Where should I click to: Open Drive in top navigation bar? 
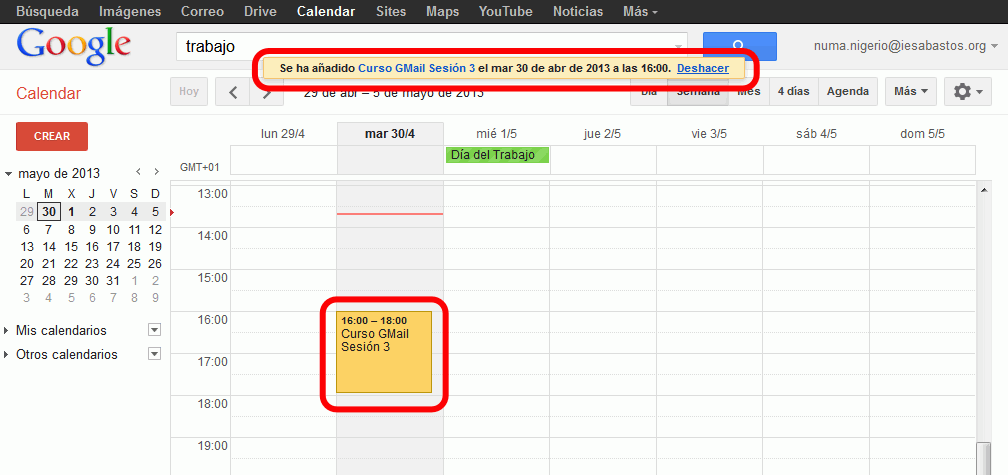click(x=260, y=12)
